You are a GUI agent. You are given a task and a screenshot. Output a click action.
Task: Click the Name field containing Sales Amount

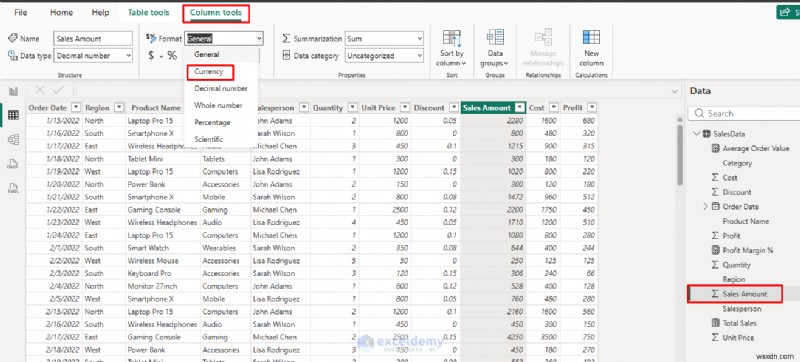tap(93, 38)
